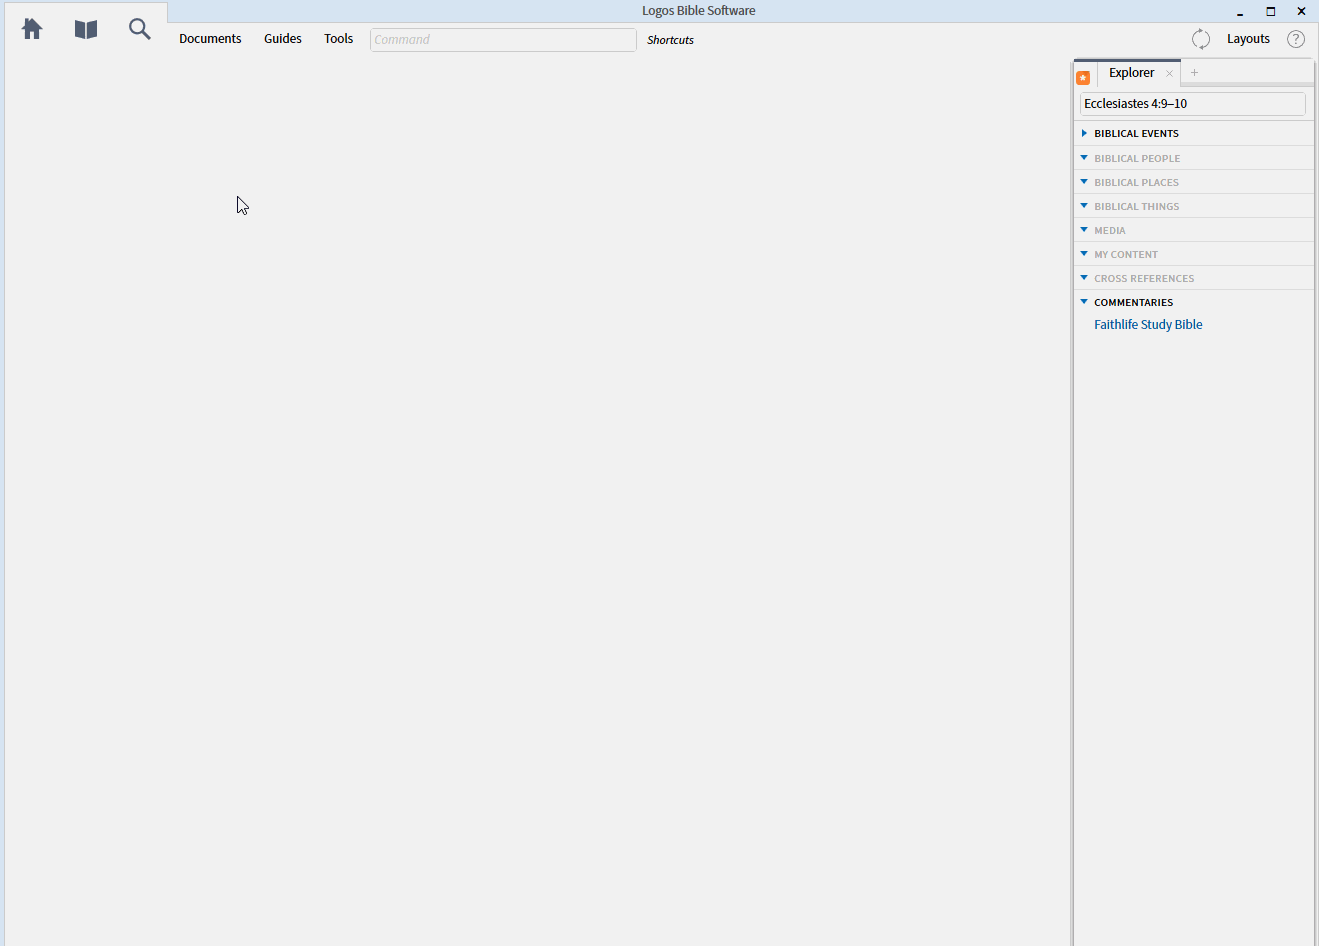Maximize the Logos Bible Software window
1319x946 pixels.
[1271, 11]
